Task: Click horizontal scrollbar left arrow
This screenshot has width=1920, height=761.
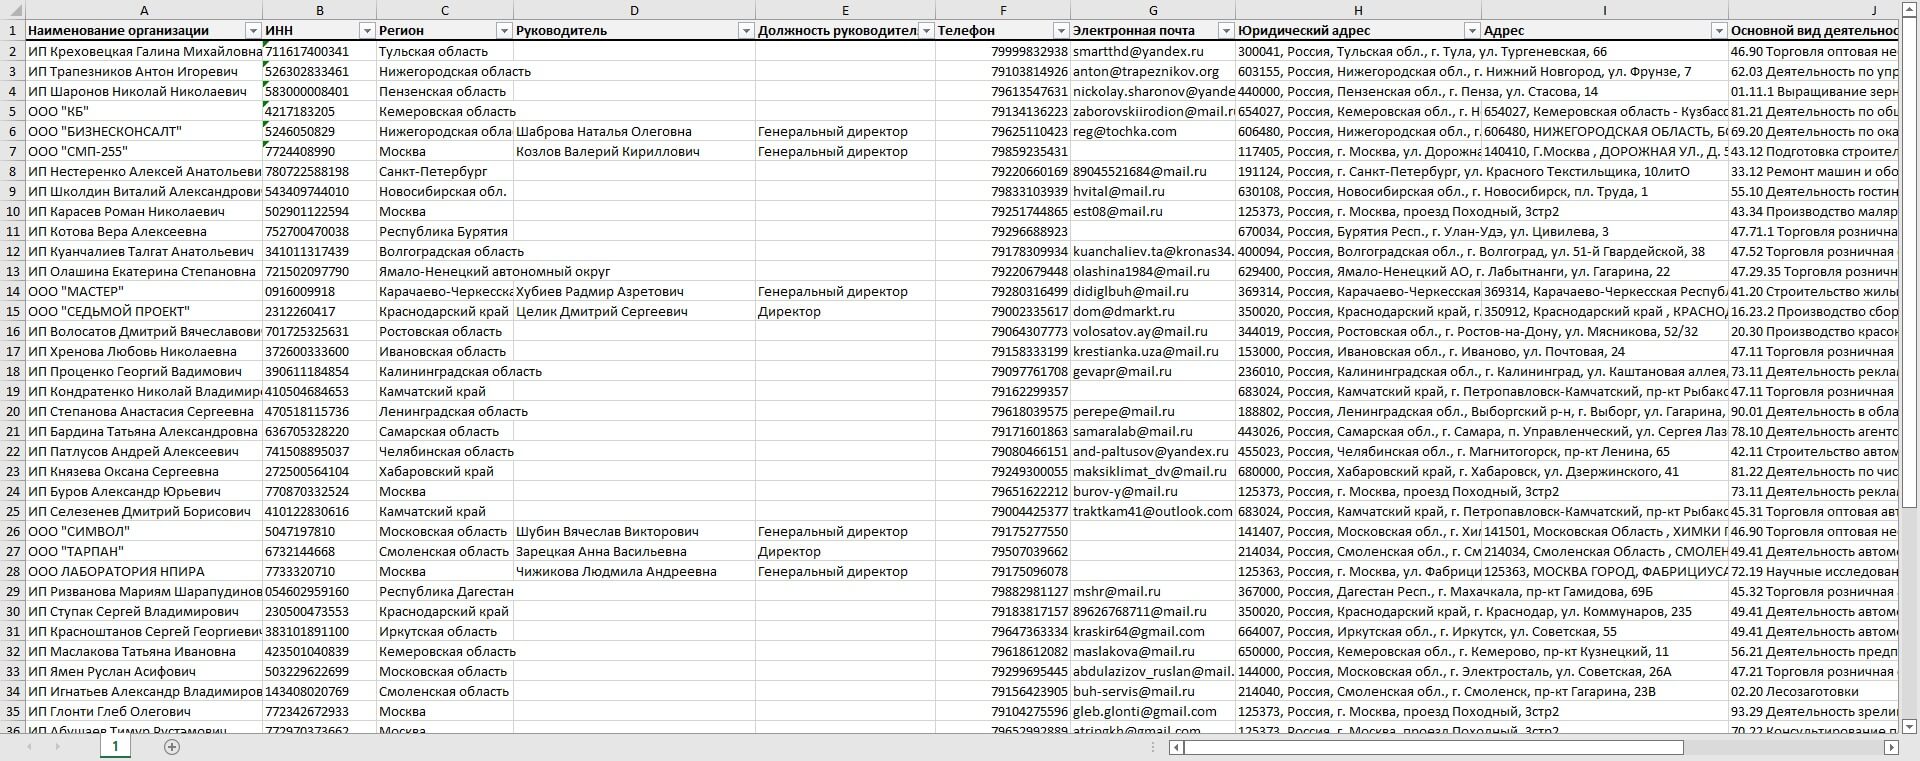Action: coord(1176,747)
